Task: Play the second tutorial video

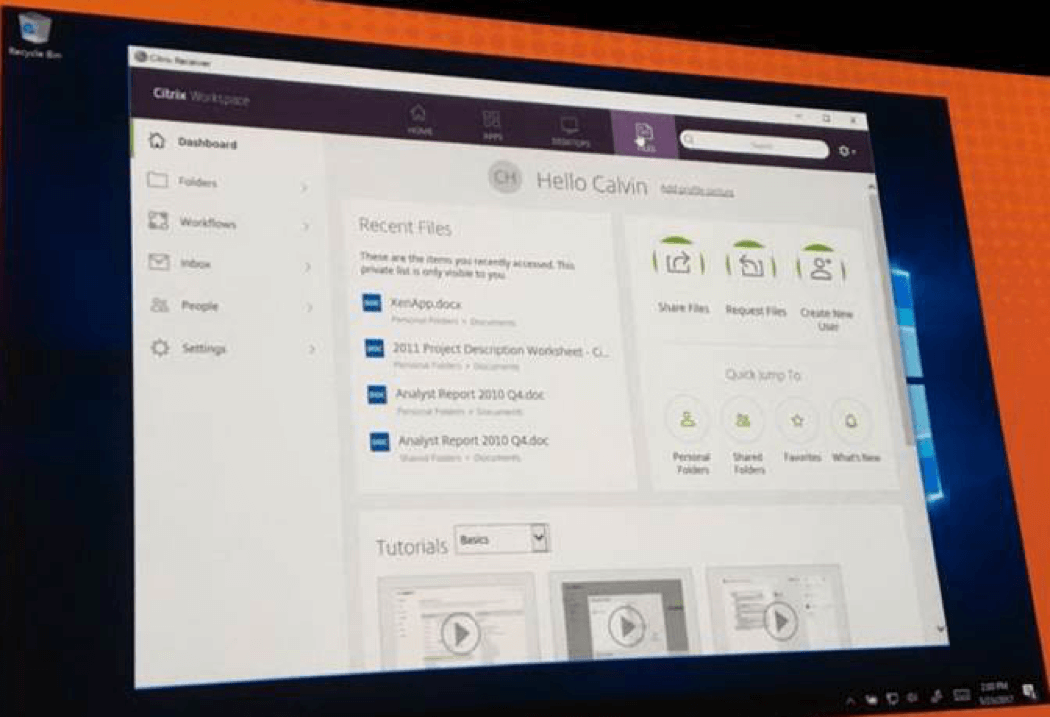Action: [x=626, y=626]
